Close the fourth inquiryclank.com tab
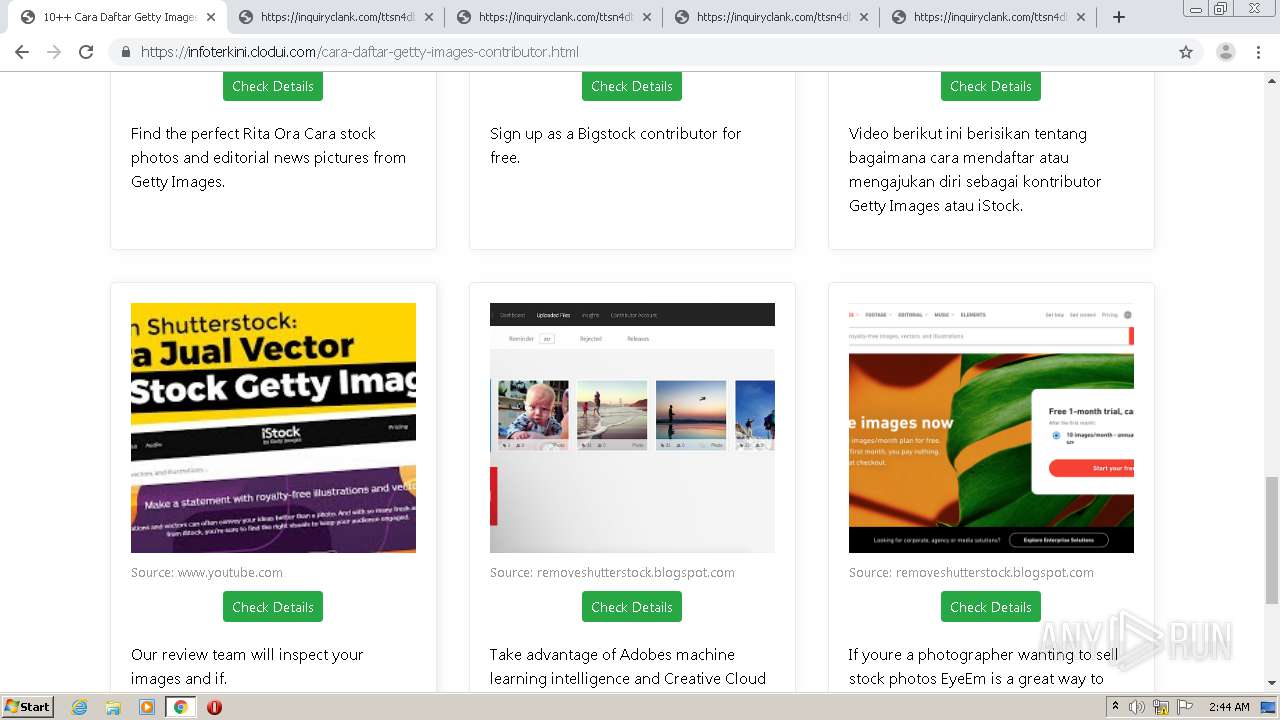This screenshot has width=1280, height=720. click(x=864, y=17)
